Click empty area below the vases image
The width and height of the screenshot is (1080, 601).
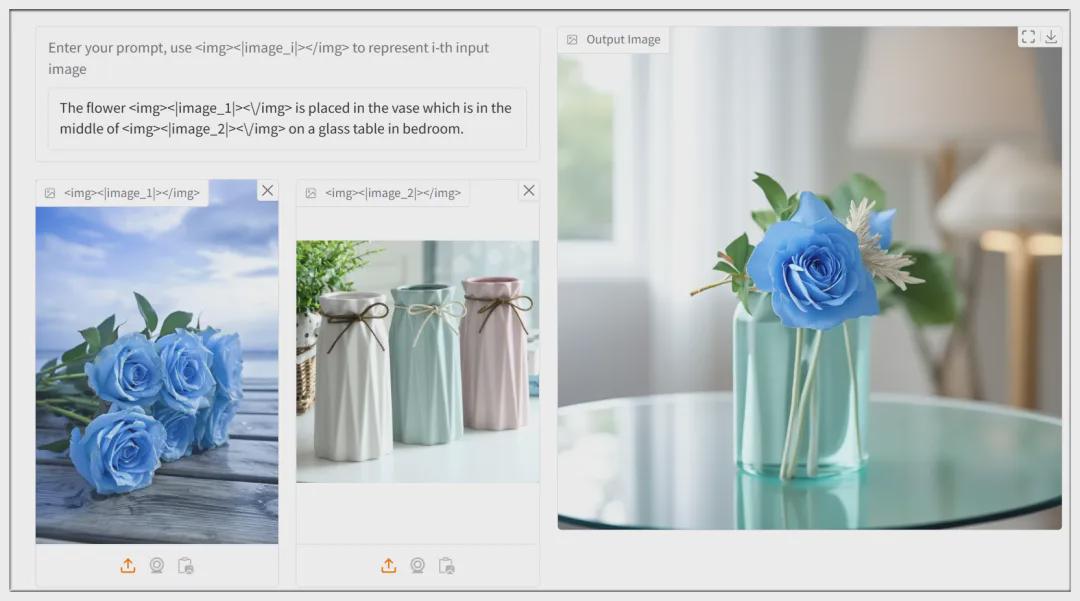tap(417, 512)
